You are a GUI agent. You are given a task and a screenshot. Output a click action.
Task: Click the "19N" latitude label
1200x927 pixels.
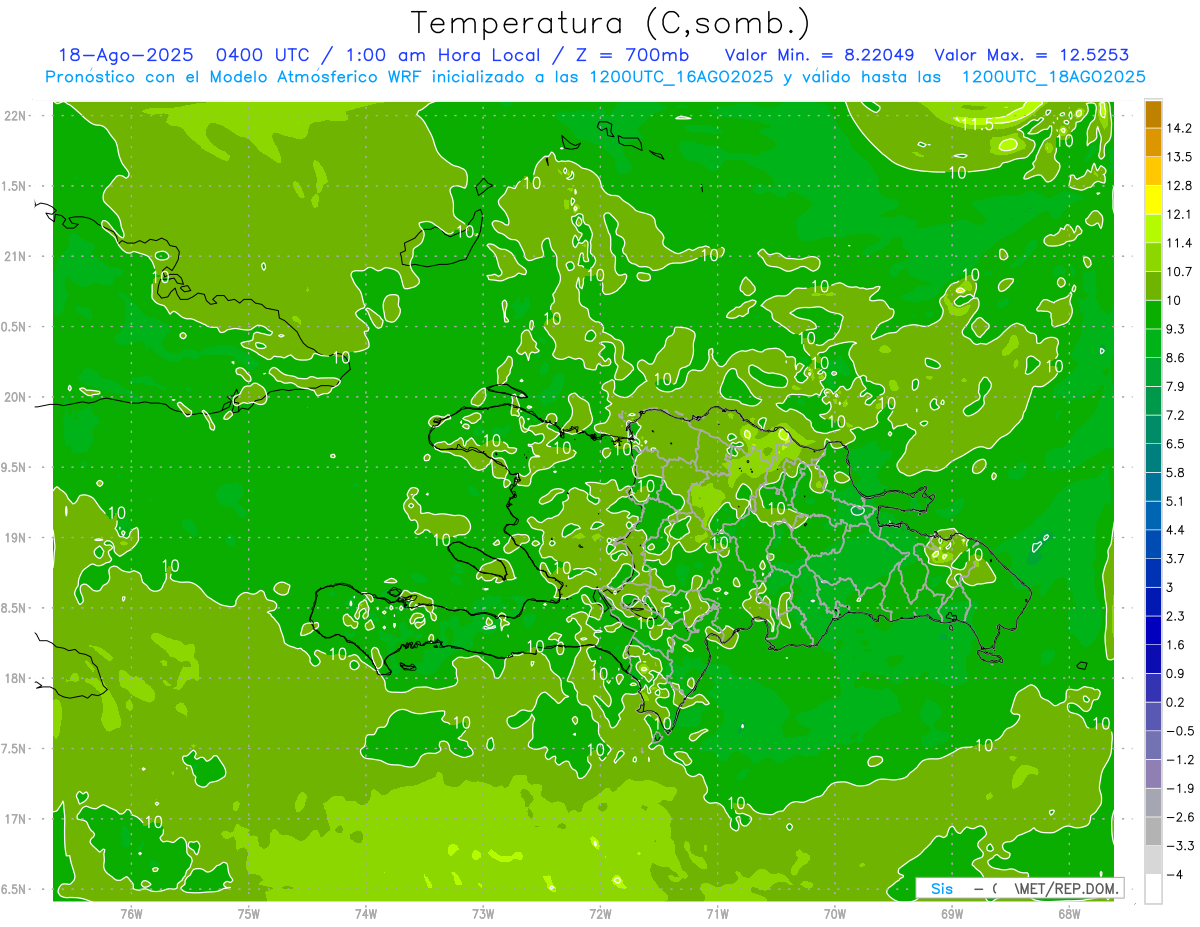click(x=17, y=538)
